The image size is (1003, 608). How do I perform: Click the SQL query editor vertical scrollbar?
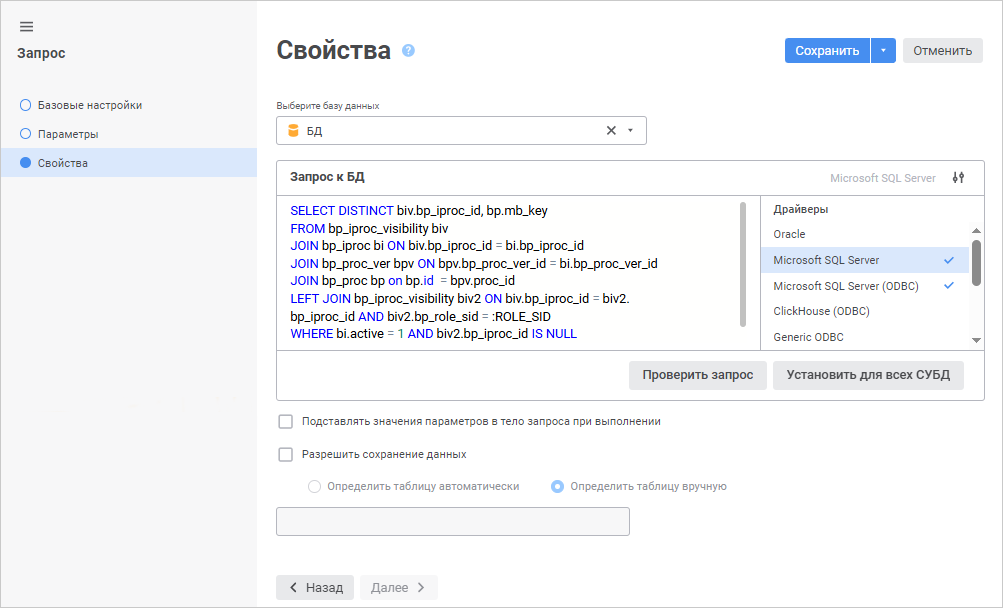click(x=743, y=264)
